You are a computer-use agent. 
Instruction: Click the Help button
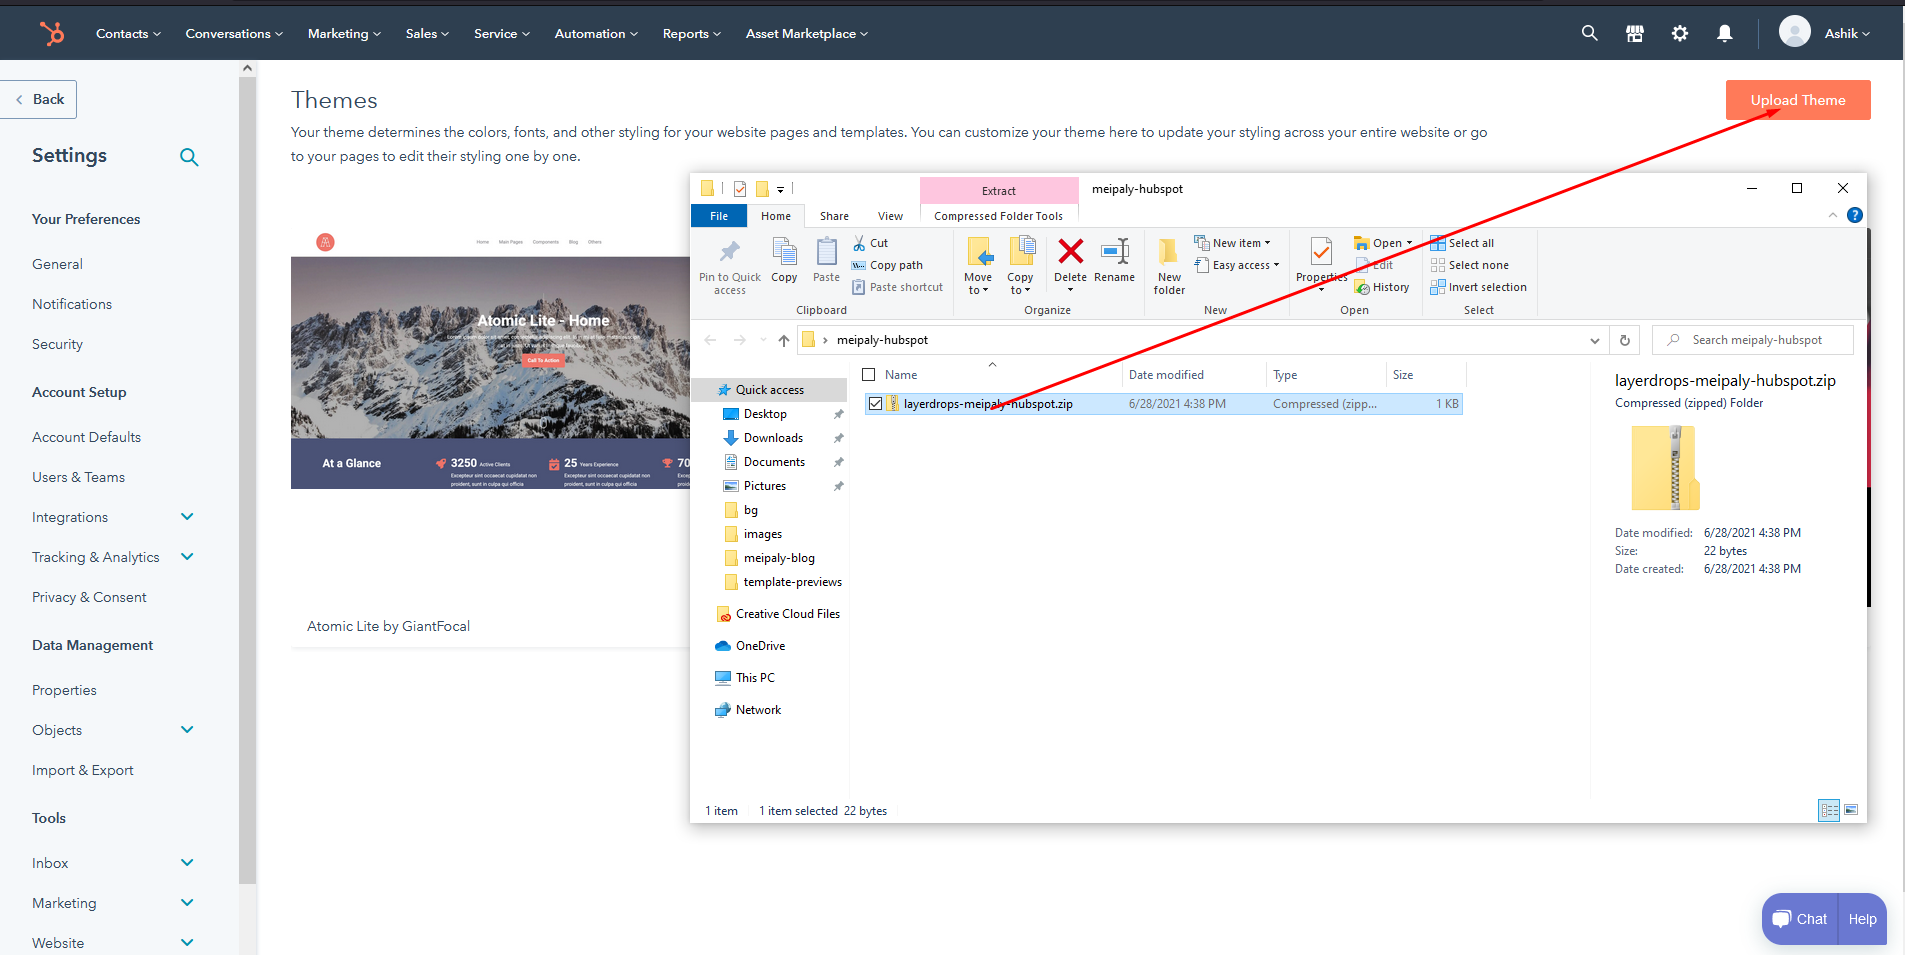1862,919
